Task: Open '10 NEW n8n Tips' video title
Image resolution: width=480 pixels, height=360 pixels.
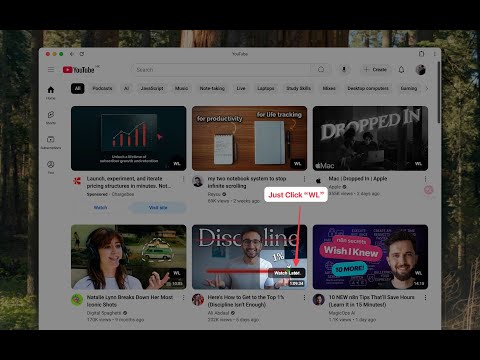Action: coord(372,301)
